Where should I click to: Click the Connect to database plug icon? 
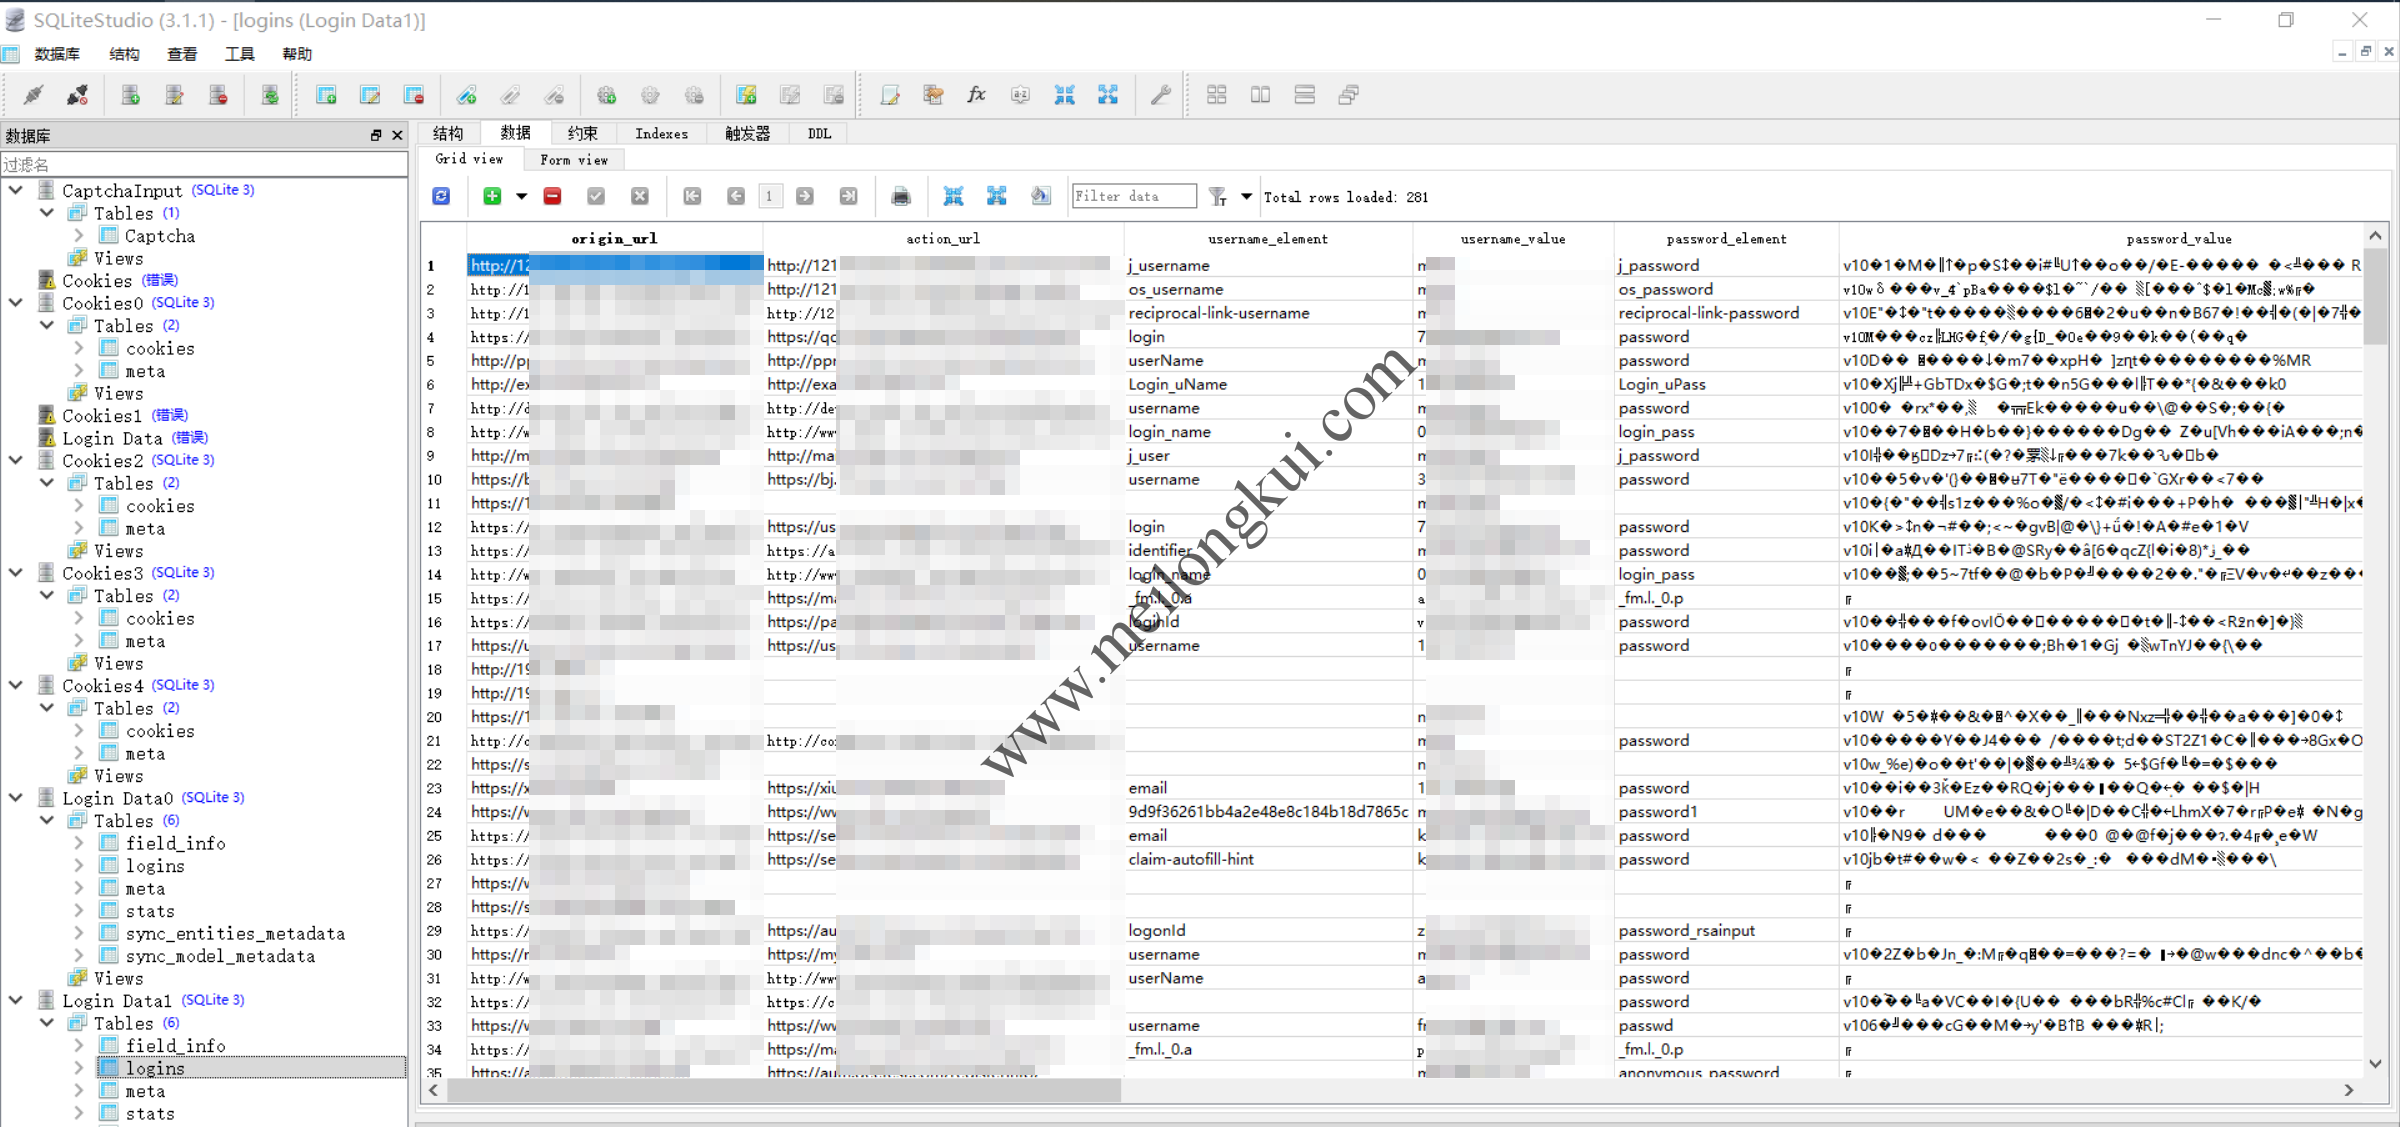(33, 95)
